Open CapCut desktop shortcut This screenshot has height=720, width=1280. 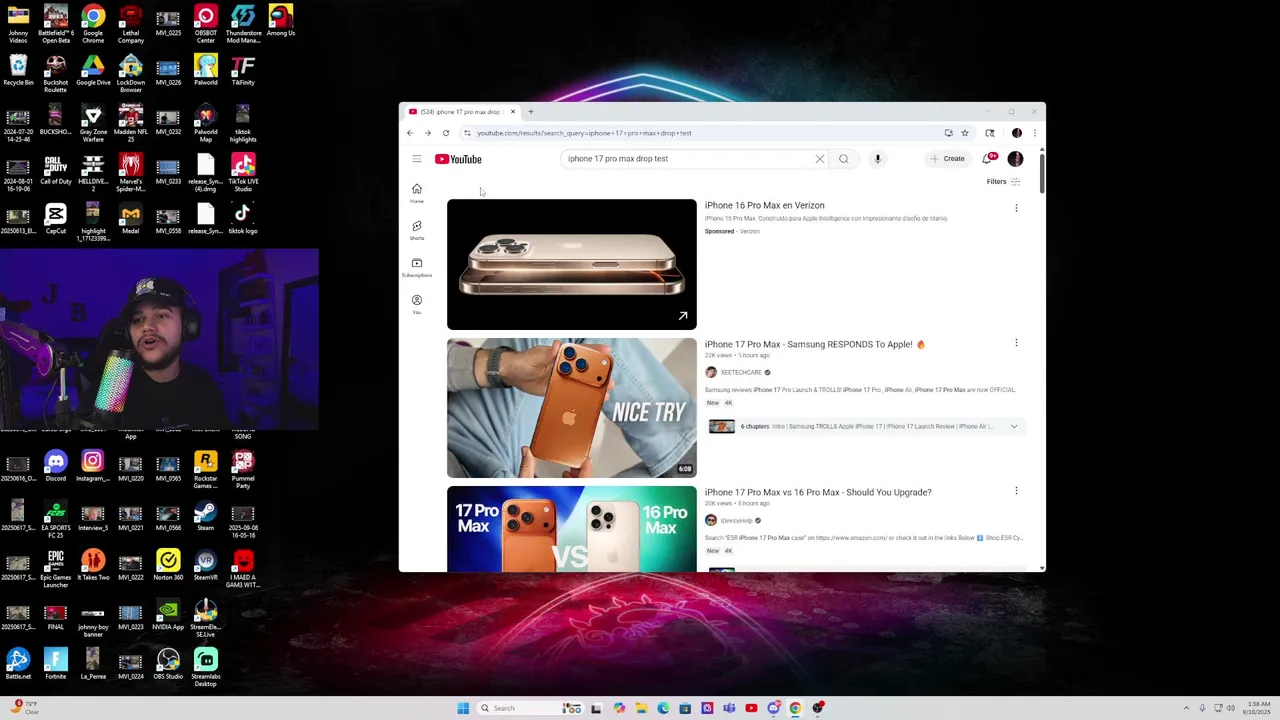[55, 218]
